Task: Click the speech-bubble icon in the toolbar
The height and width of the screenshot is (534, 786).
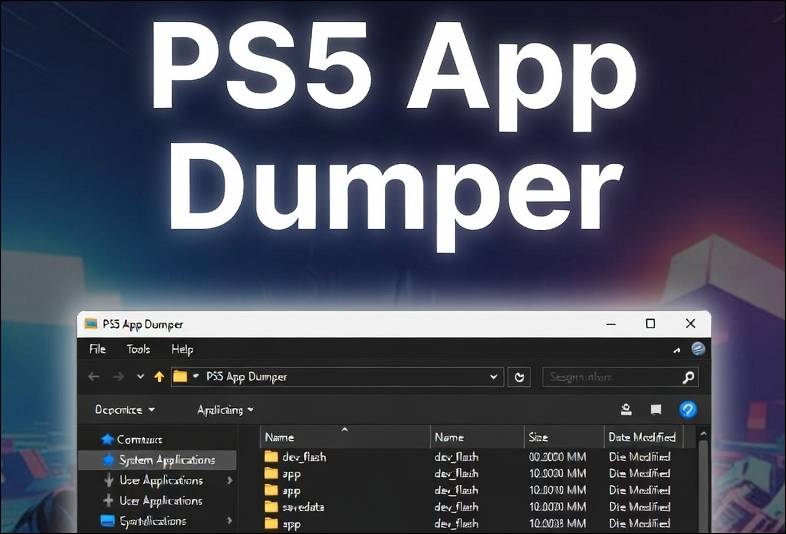Action: coord(656,410)
